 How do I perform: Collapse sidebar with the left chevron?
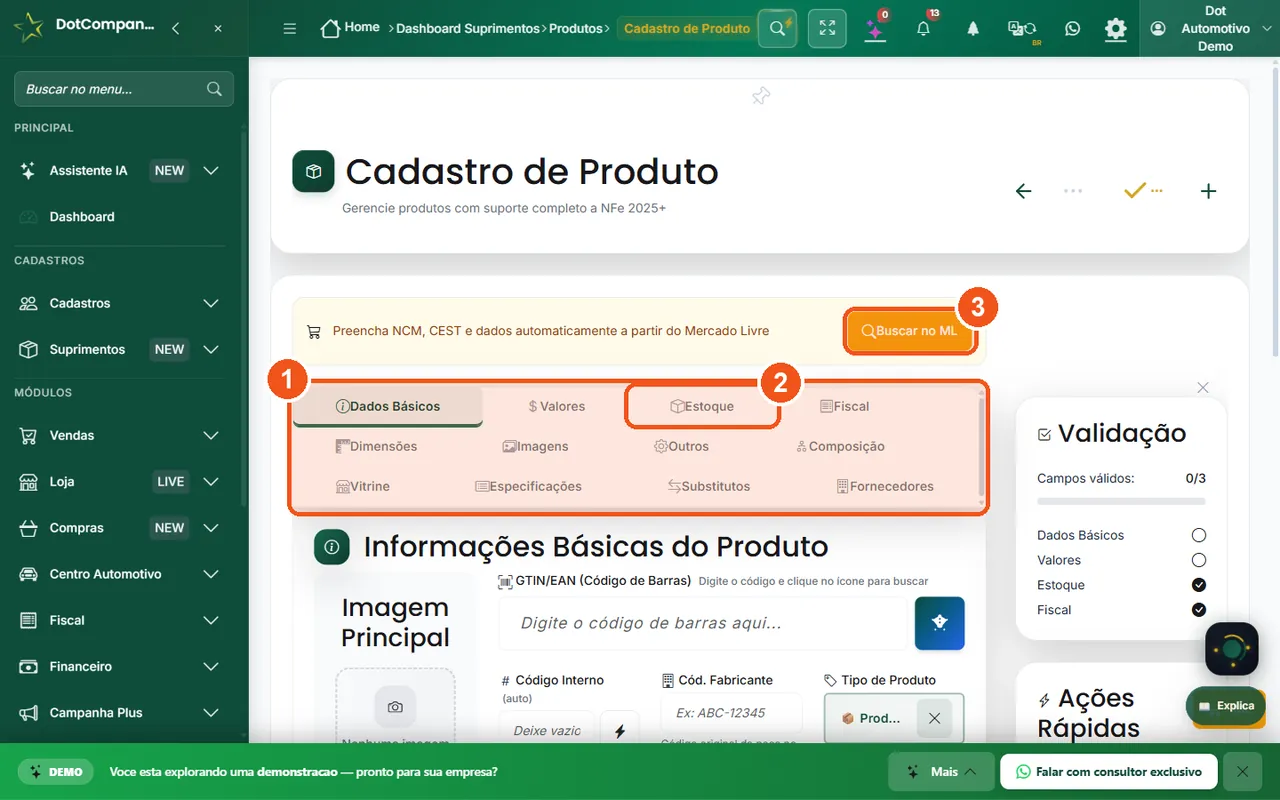coord(176,28)
